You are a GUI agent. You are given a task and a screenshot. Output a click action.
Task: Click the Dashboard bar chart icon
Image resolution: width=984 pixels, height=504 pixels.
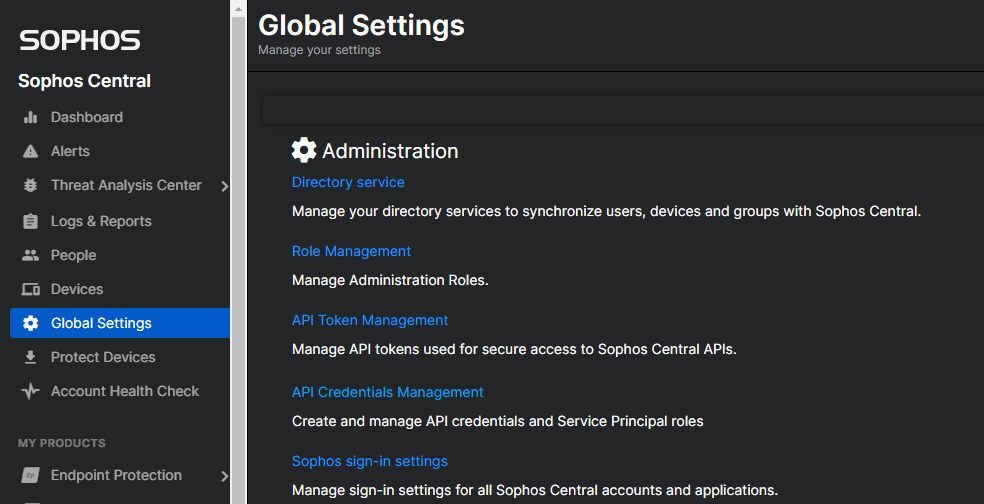[x=30, y=117]
